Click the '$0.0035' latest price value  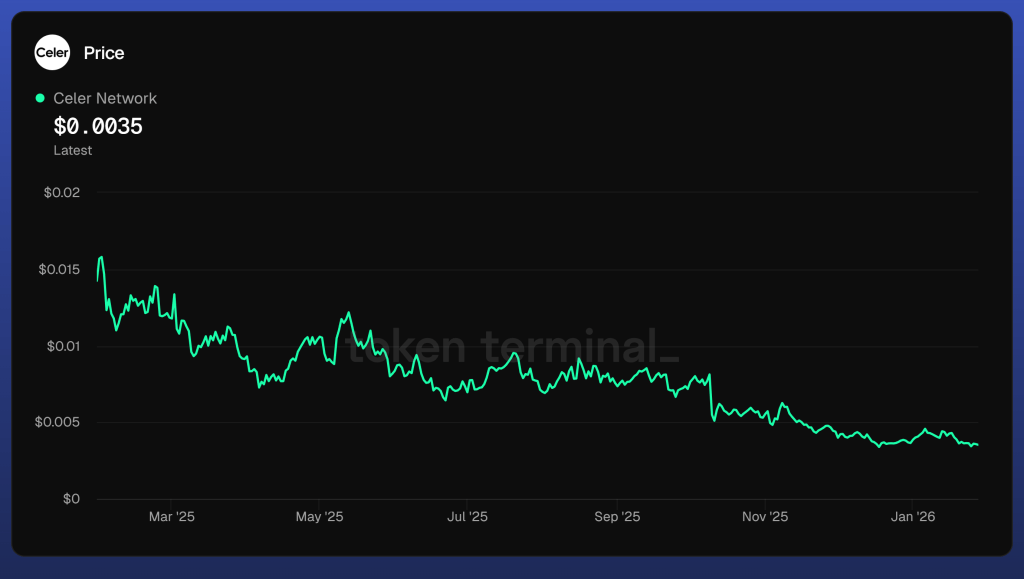click(98, 126)
